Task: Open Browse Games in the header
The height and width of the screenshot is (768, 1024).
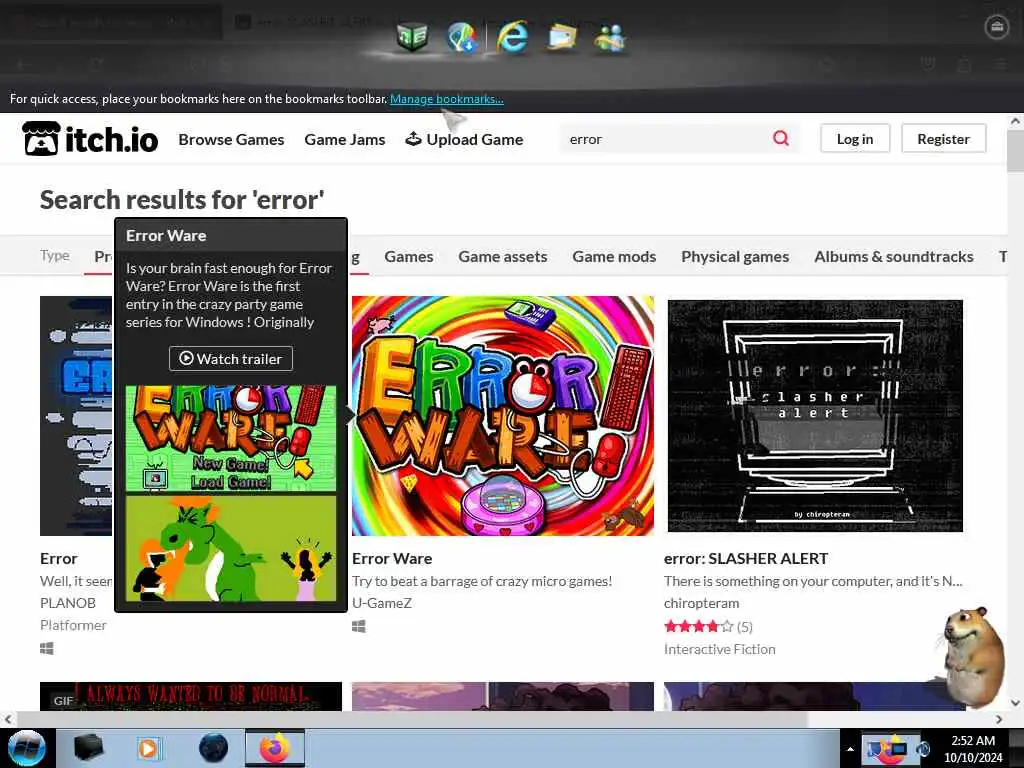Action: coord(231,139)
